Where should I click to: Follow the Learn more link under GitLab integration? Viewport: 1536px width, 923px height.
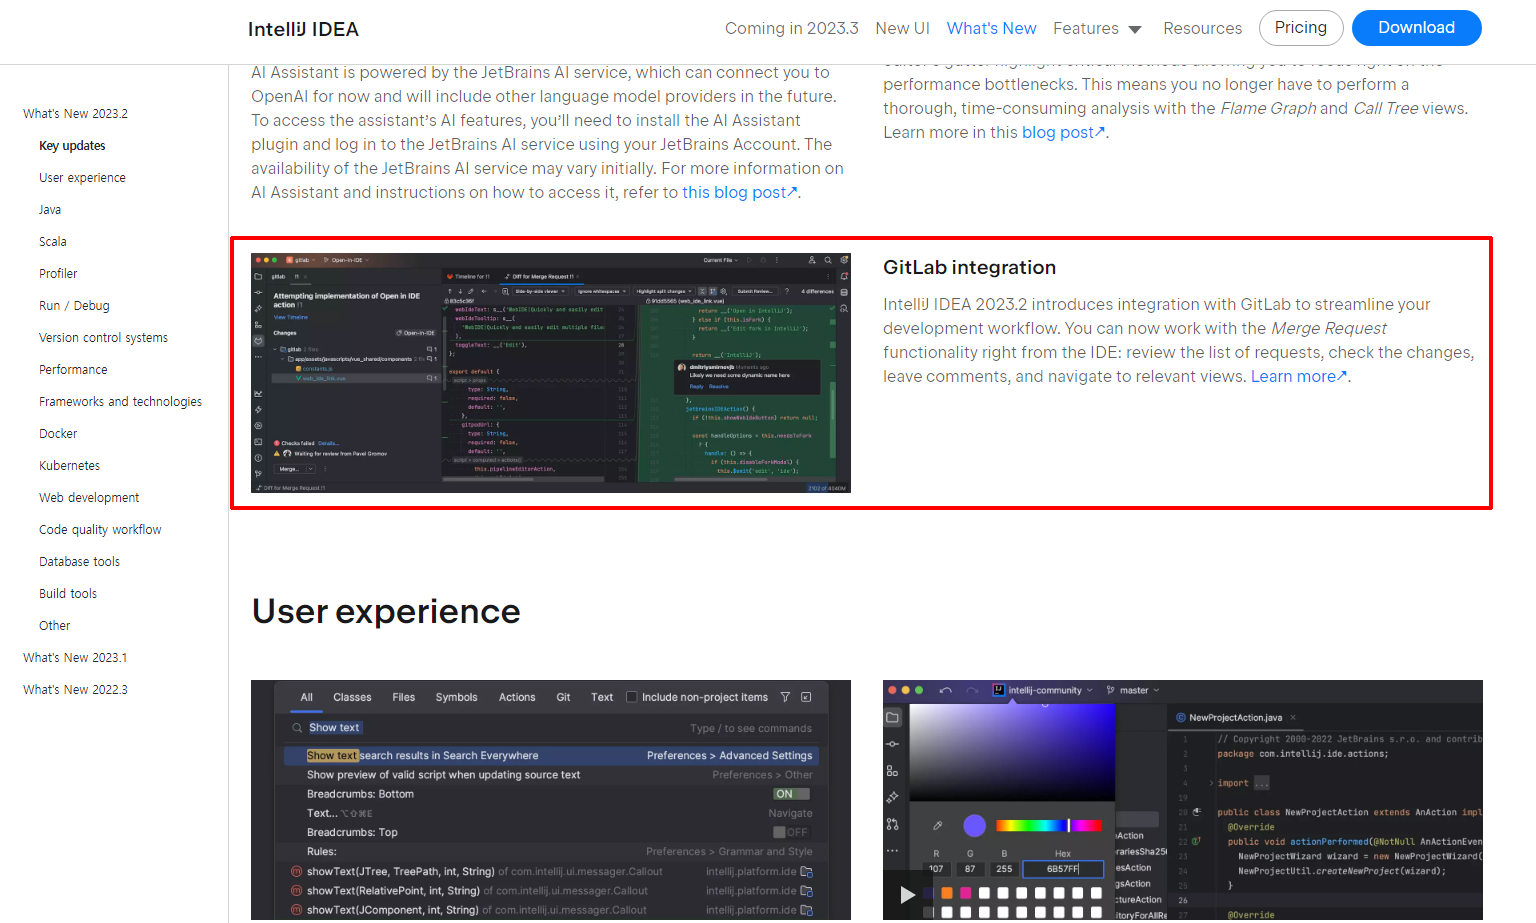point(1298,376)
